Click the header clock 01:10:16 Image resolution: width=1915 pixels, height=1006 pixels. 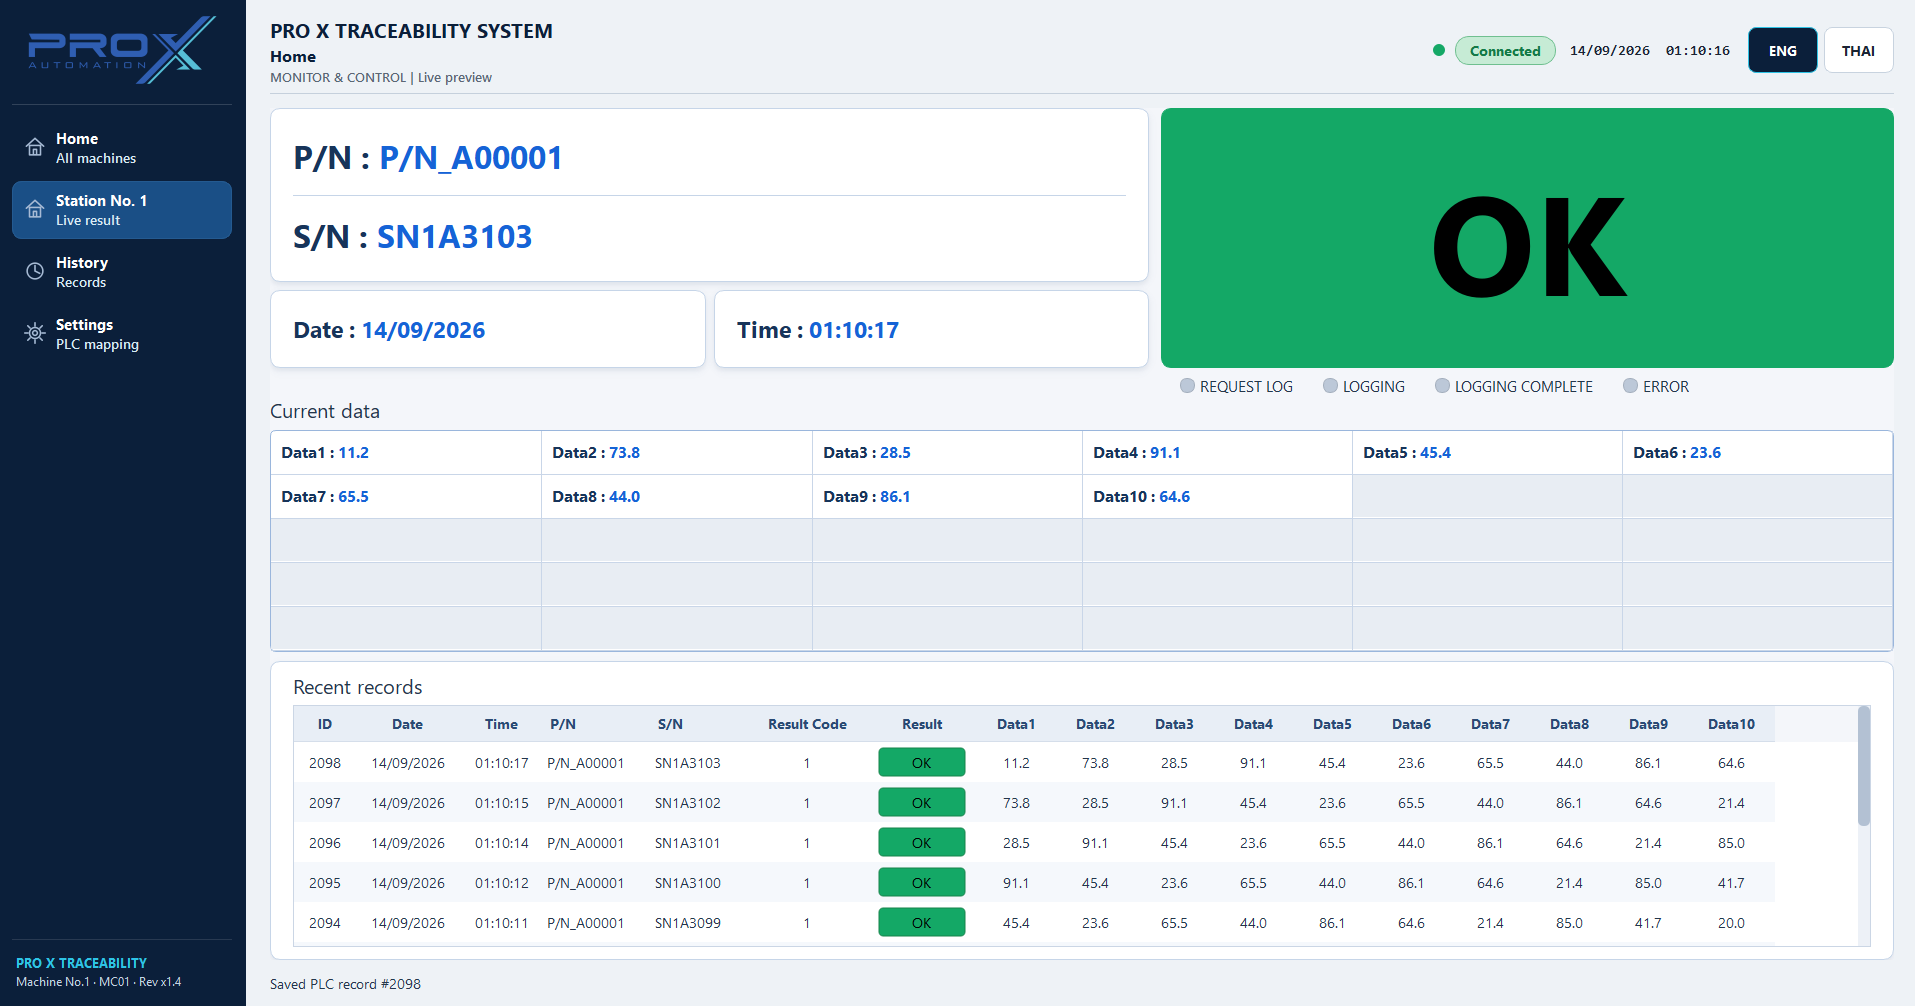(1697, 50)
